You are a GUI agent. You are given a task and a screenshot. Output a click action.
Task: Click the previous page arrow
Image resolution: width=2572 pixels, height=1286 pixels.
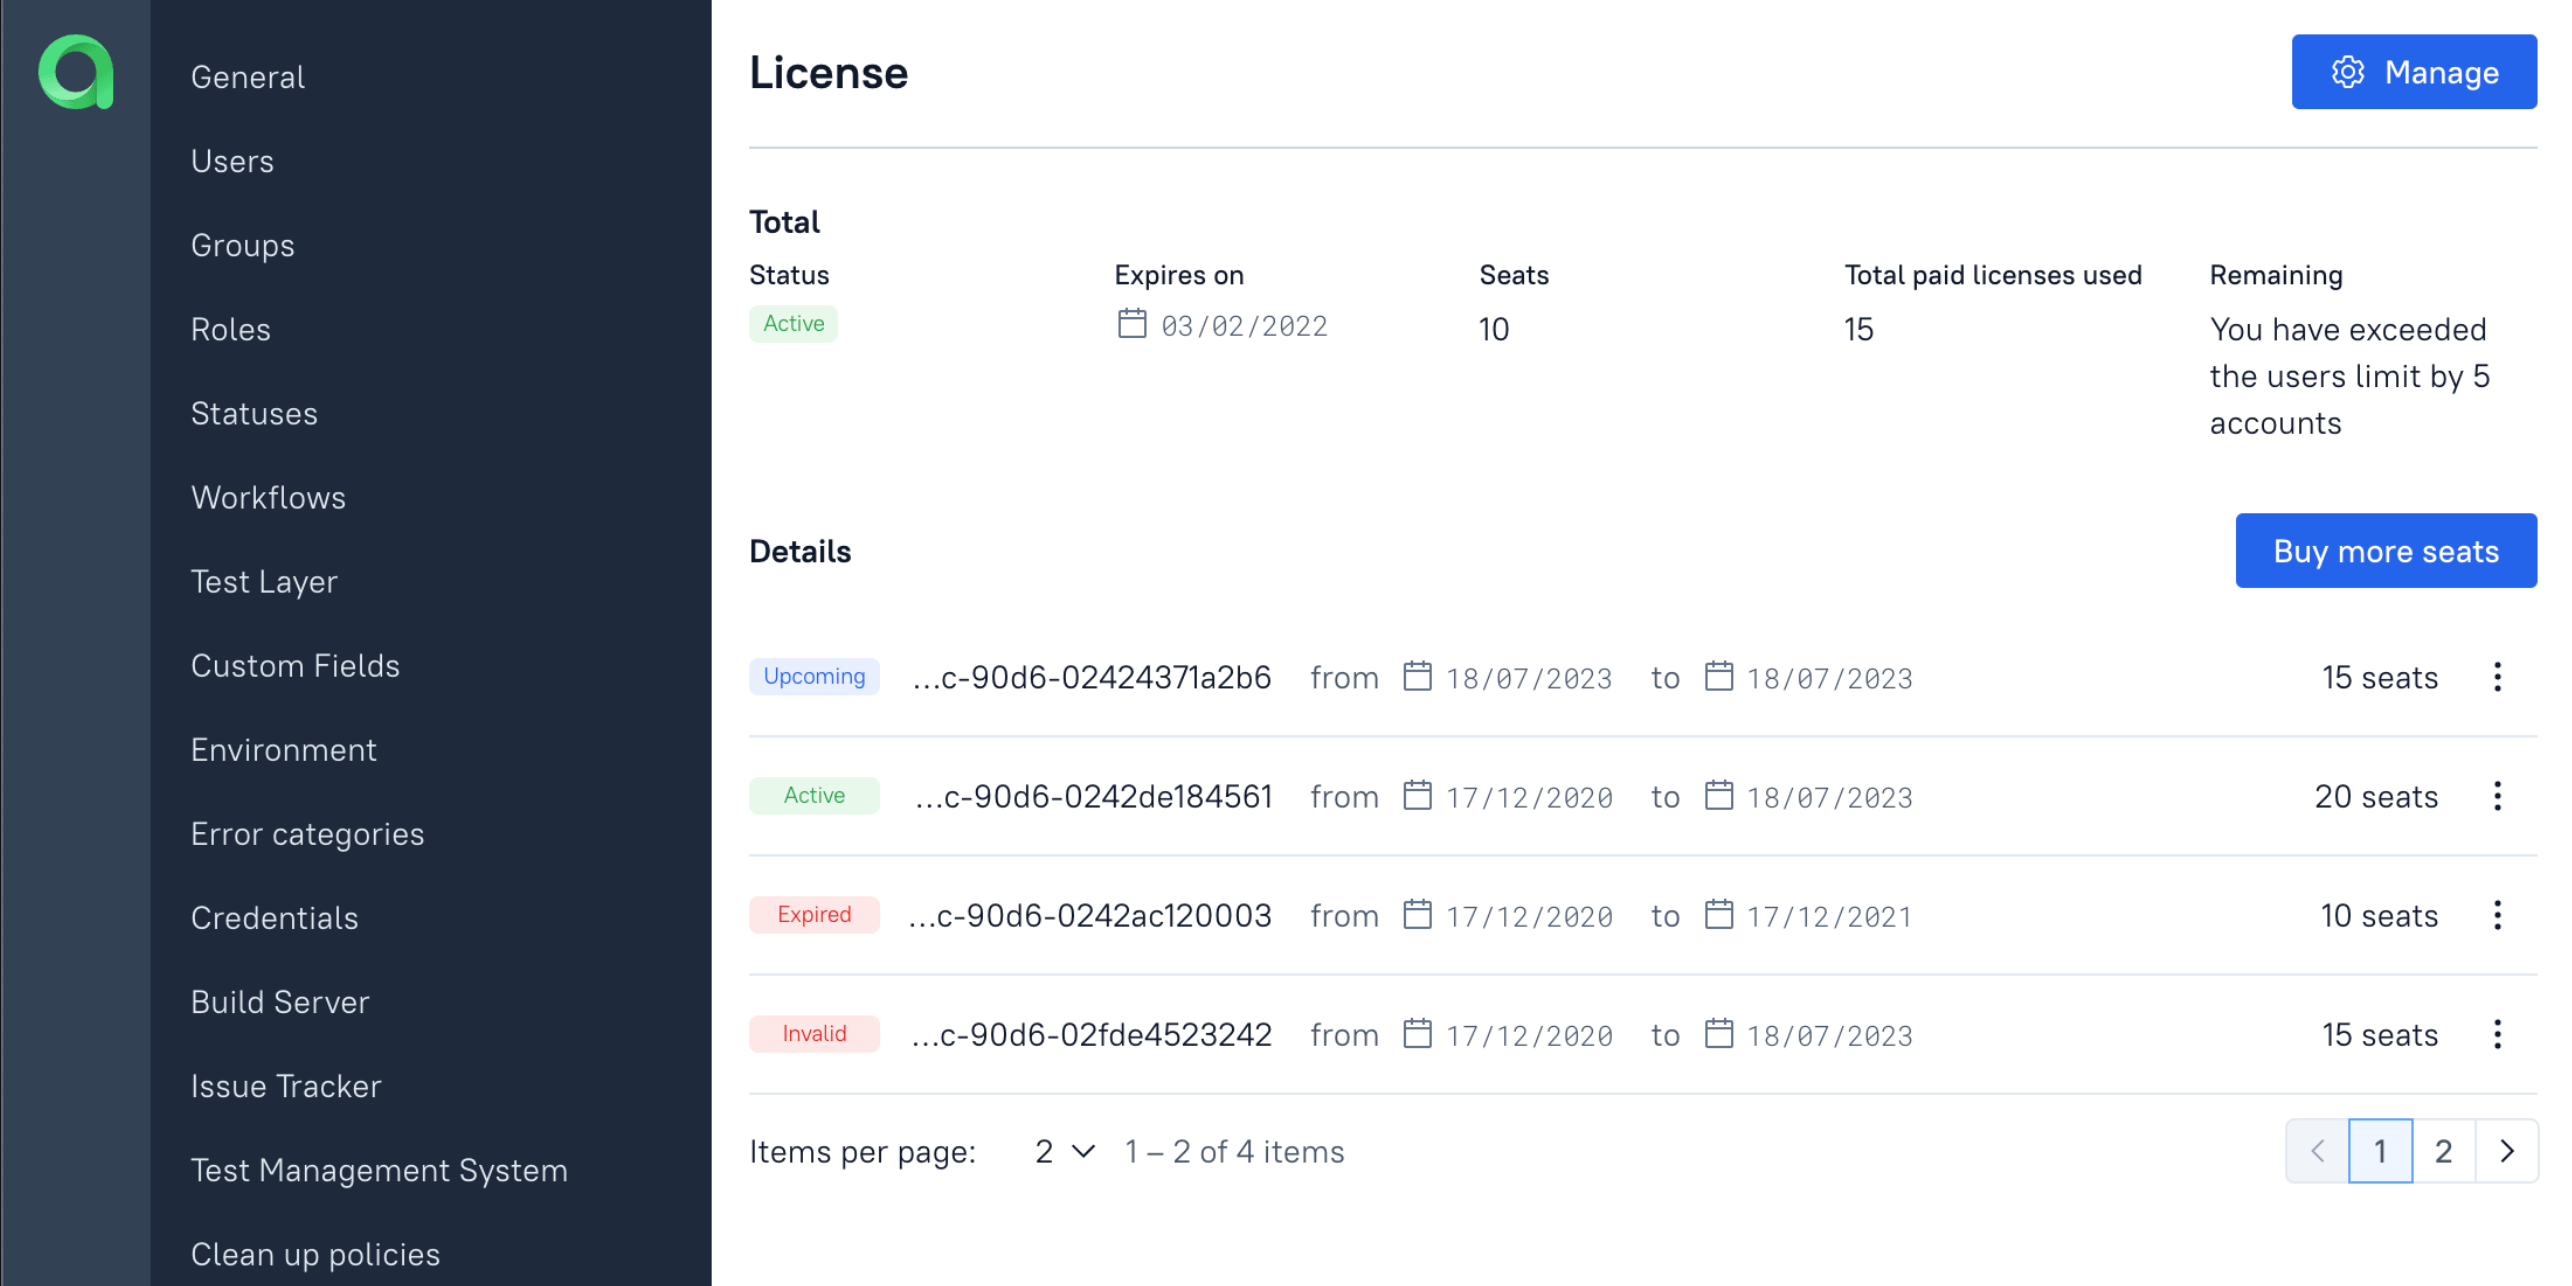(x=2316, y=1151)
